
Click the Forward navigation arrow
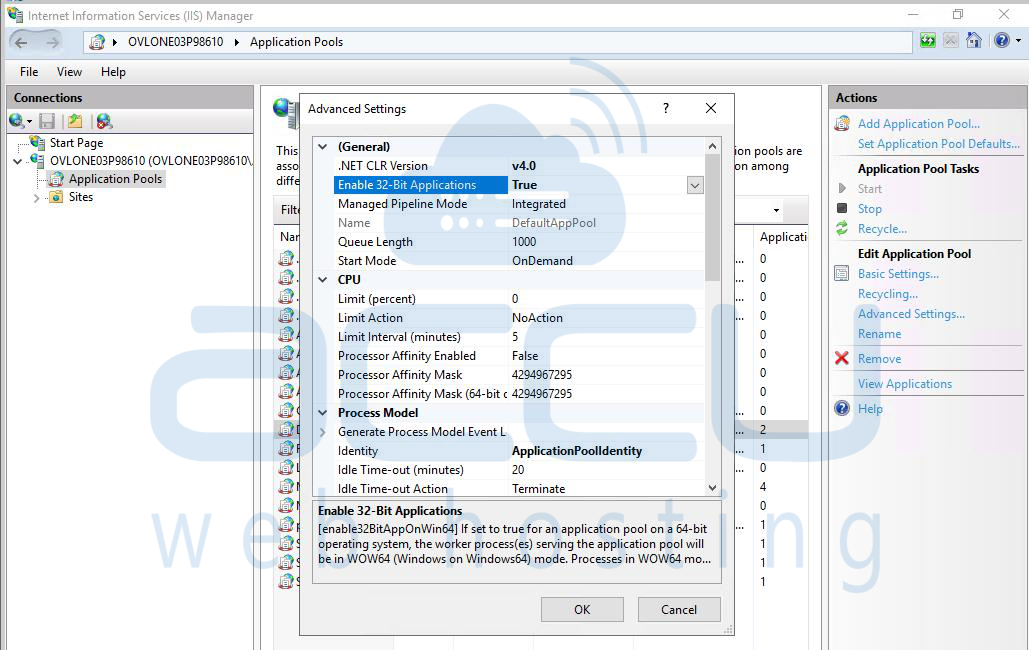click(x=52, y=43)
